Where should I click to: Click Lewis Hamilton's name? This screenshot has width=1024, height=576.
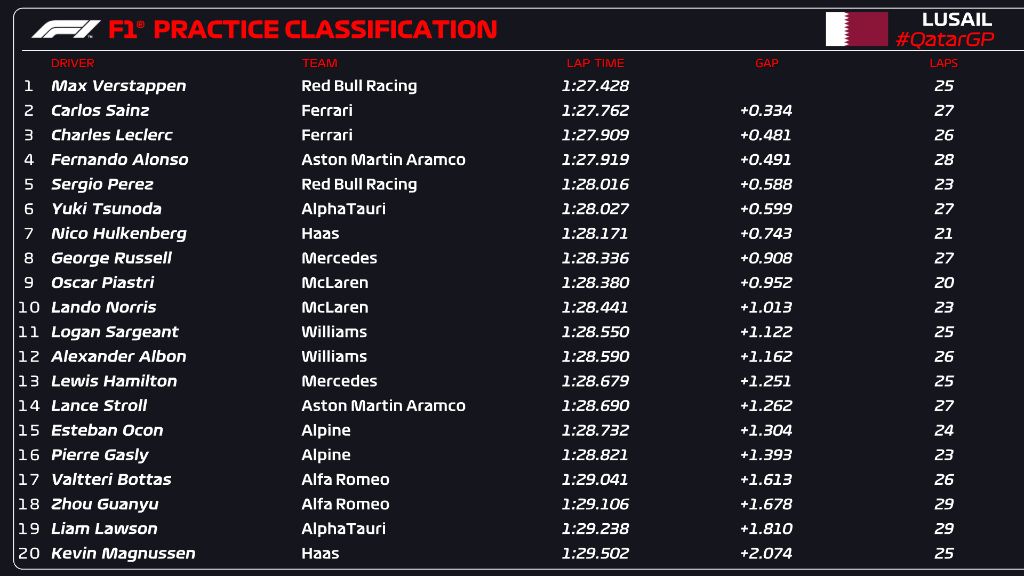pos(114,381)
